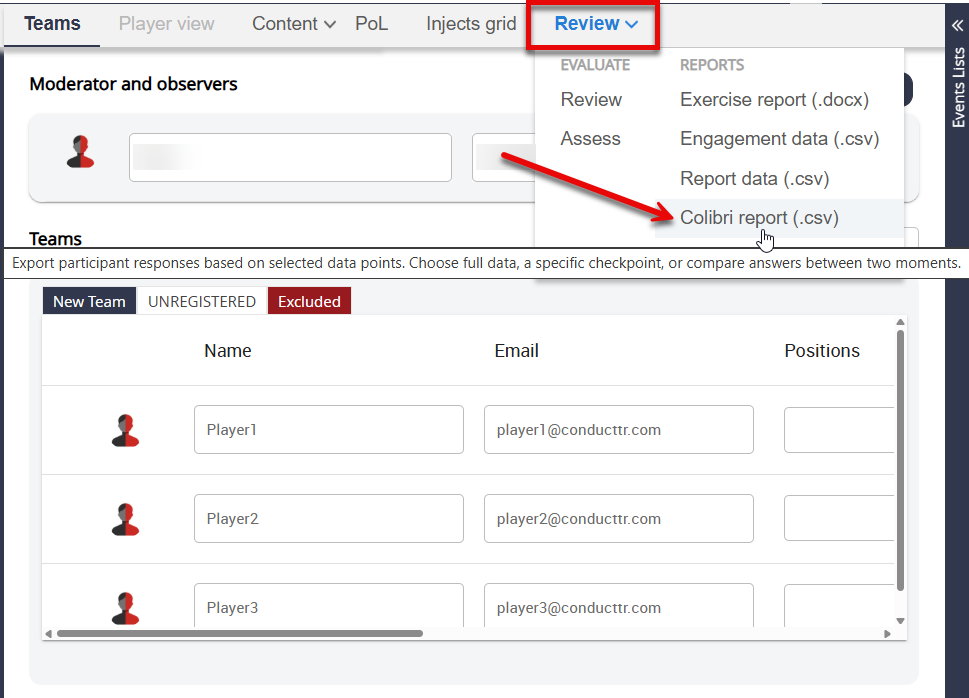Click the New Team button
The height and width of the screenshot is (698, 969).
tap(89, 301)
